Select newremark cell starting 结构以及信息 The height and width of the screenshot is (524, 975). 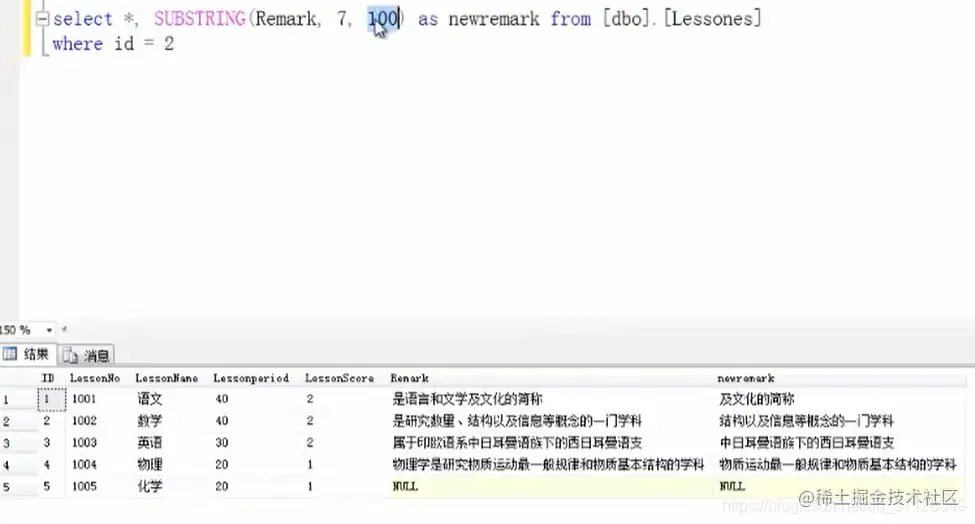pos(806,421)
